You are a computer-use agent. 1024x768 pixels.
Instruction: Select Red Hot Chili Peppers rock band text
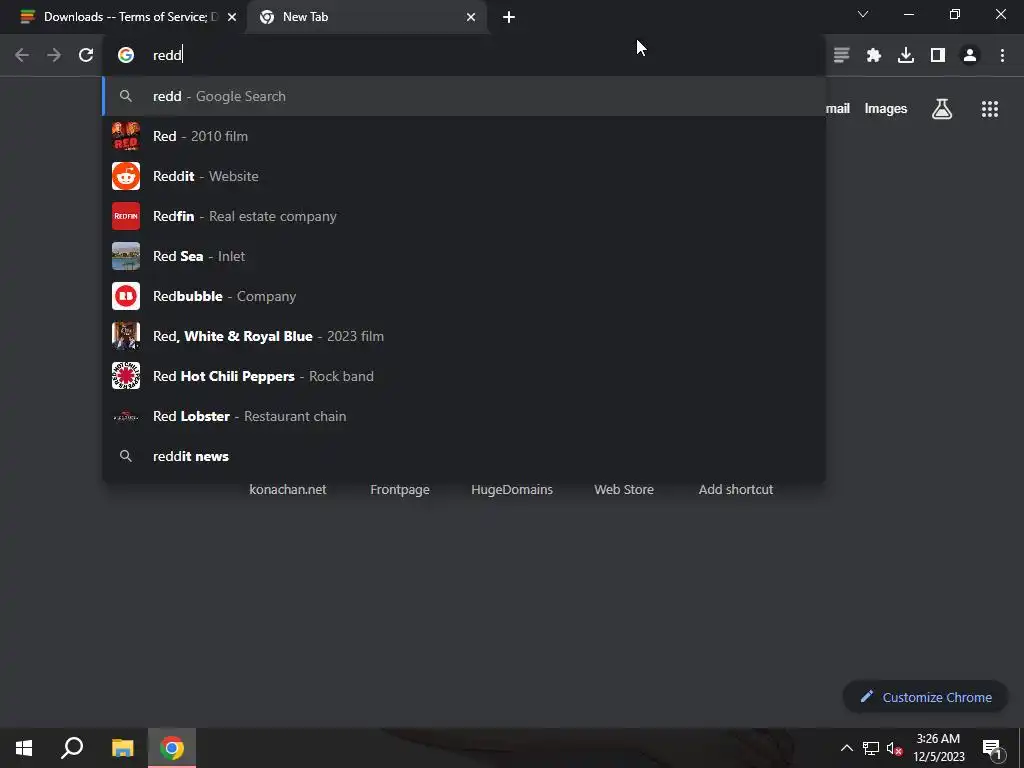[x=263, y=376]
